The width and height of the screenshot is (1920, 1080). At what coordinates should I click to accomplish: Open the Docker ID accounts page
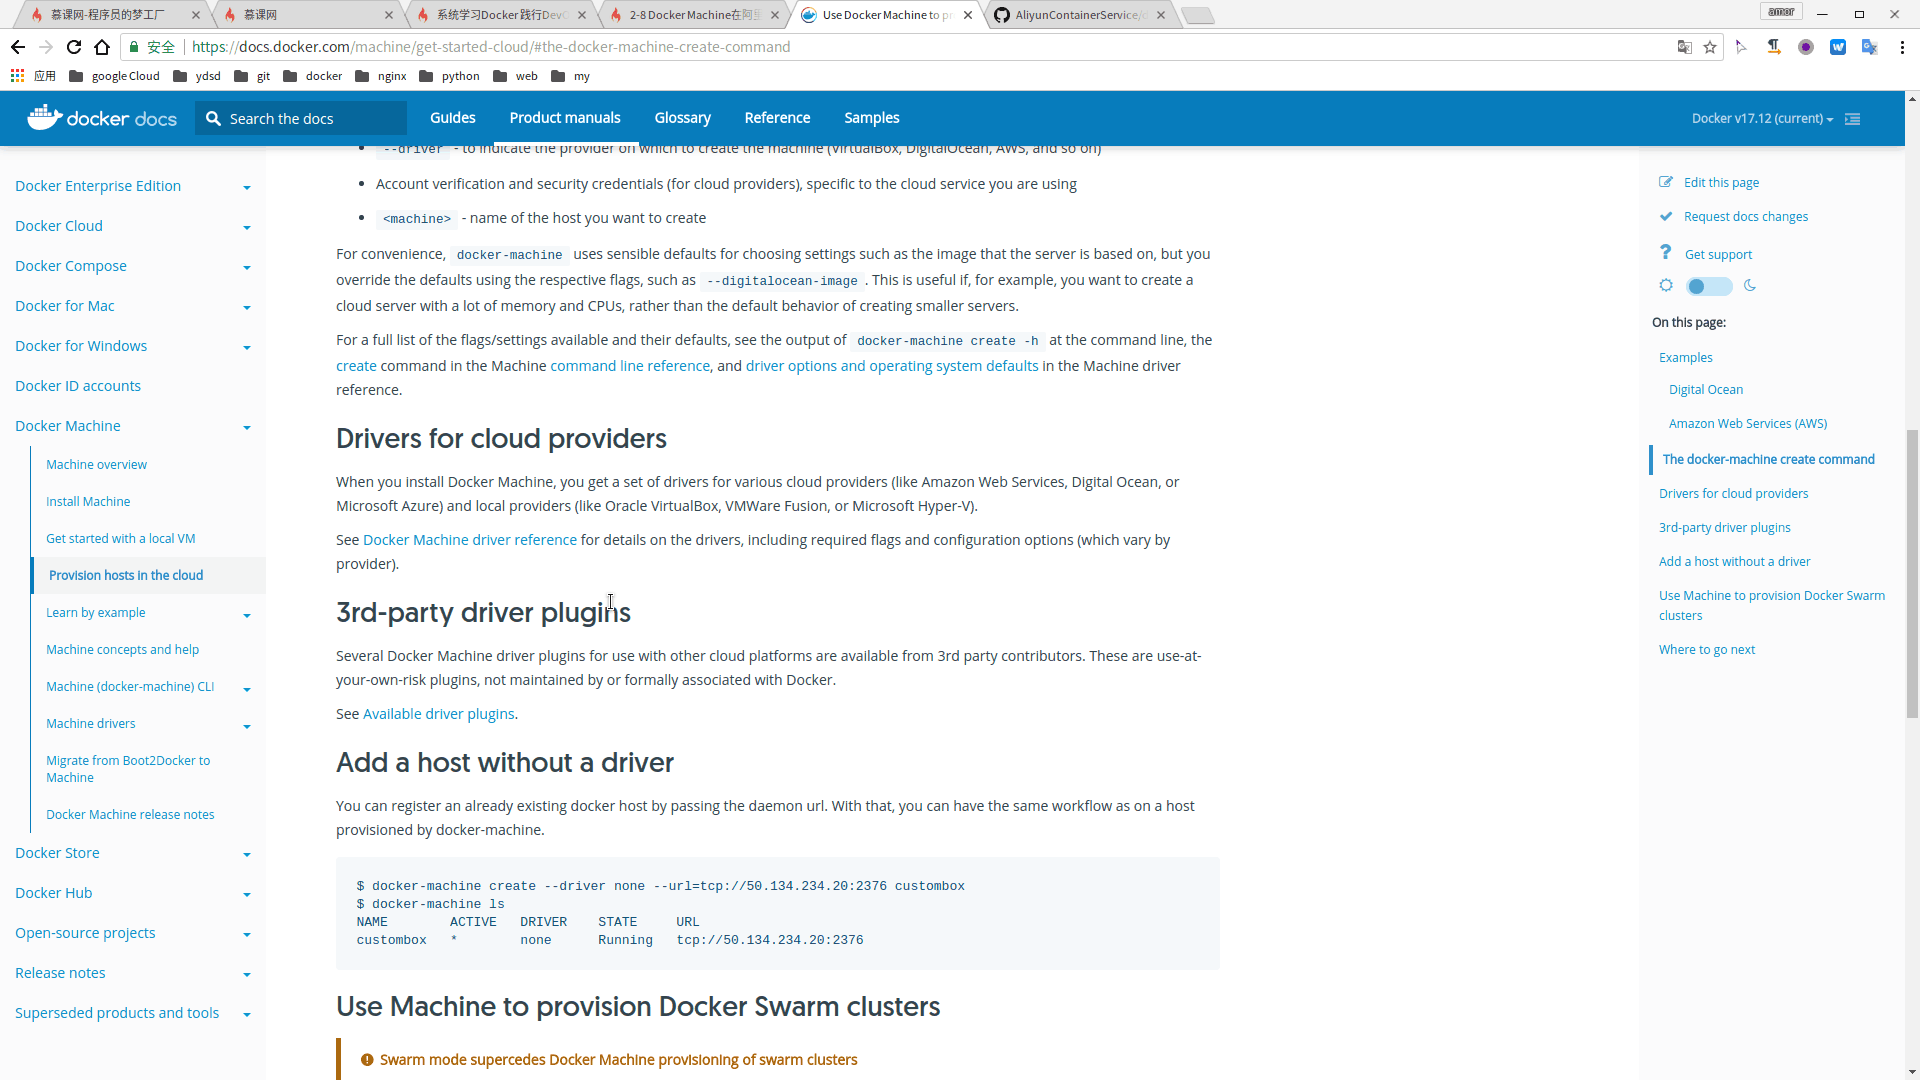click(x=78, y=386)
